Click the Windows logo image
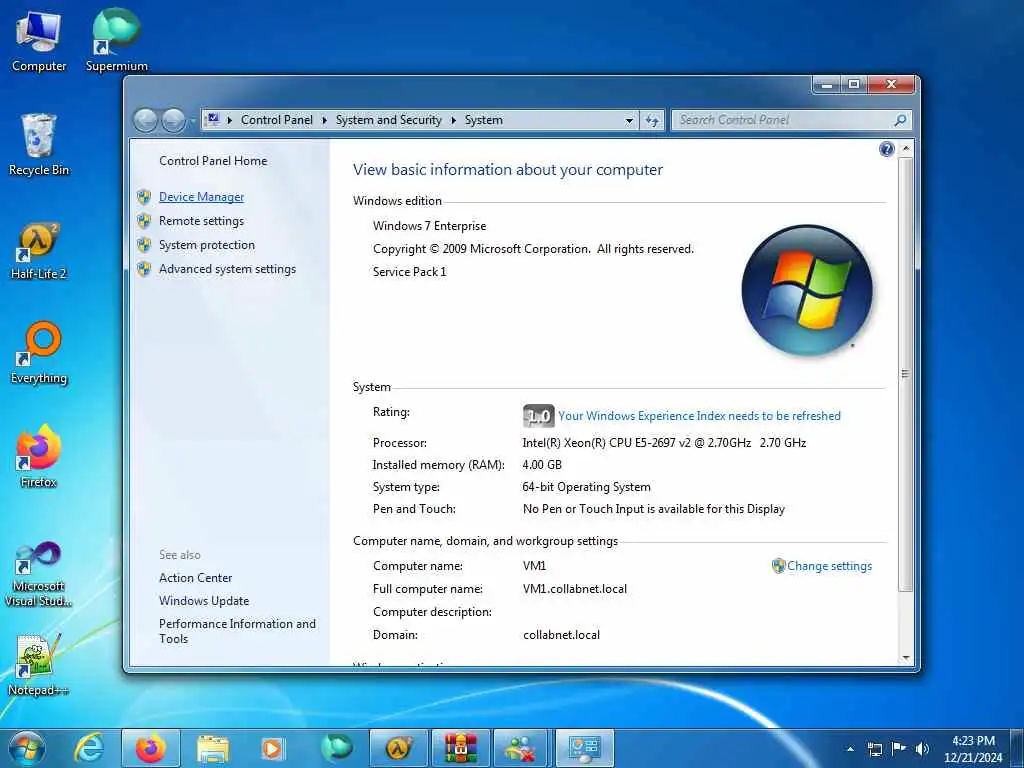Image resolution: width=1024 pixels, height=768 pixels. (x=807, y=291)
